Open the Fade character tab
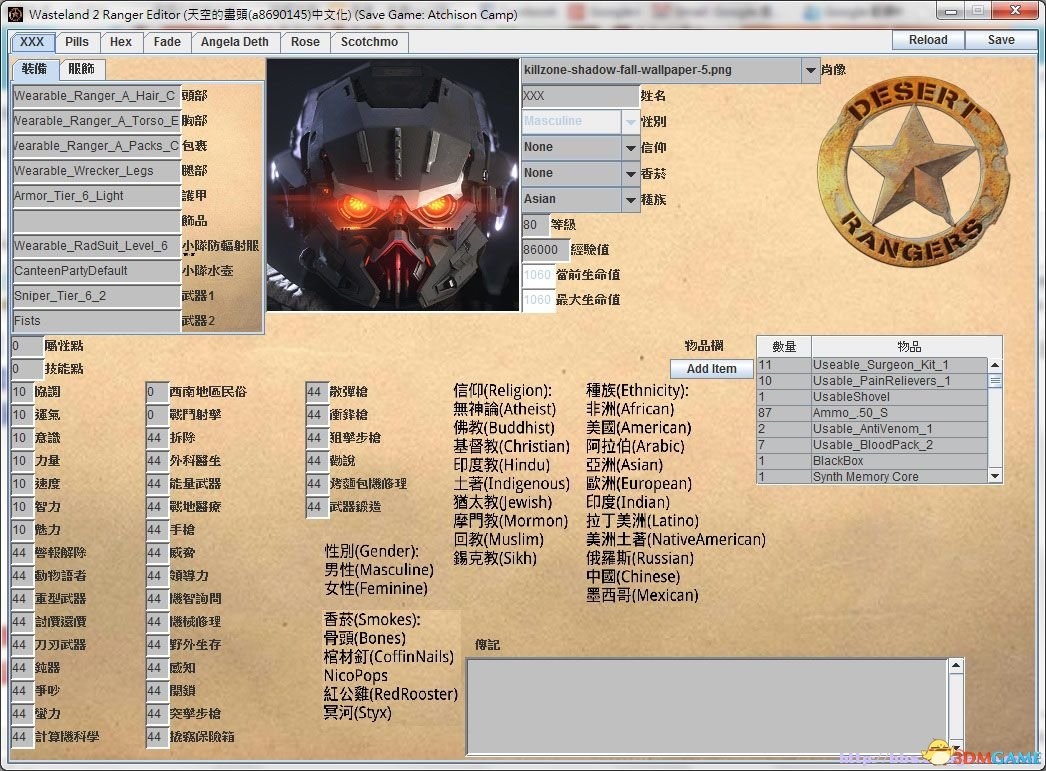1046x771 pixels. point(167,42)
